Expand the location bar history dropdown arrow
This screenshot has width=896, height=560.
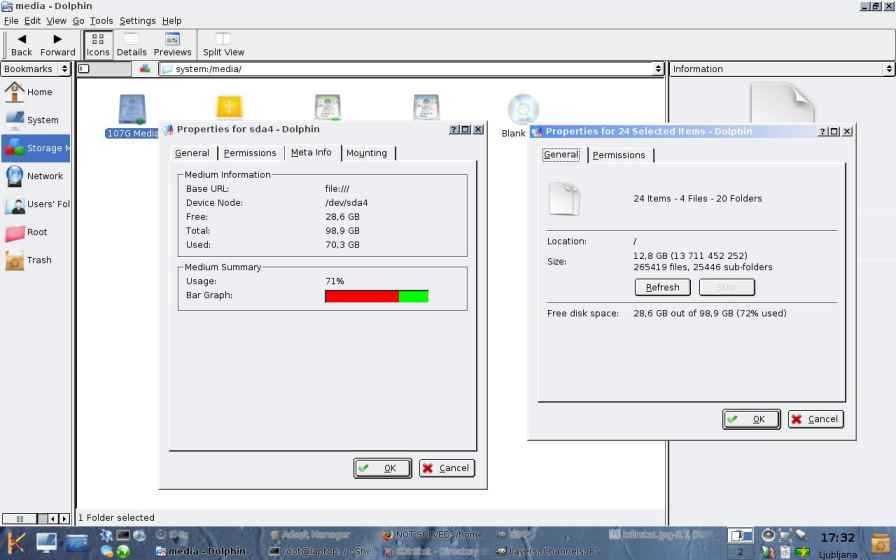[x=658, y=69]
